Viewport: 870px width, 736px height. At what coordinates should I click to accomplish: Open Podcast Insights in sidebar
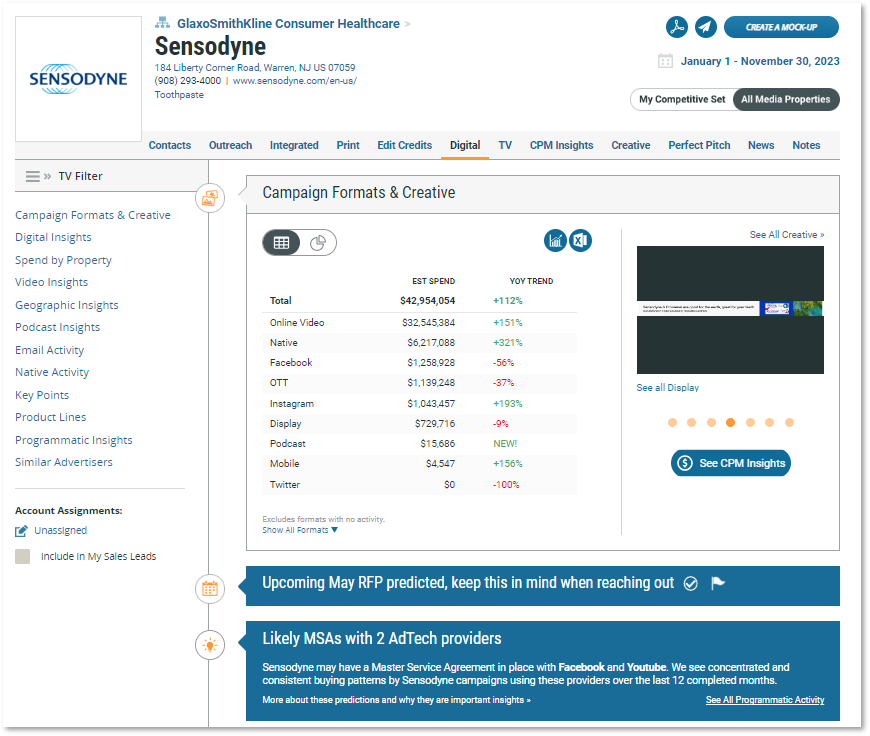[58, 327]
